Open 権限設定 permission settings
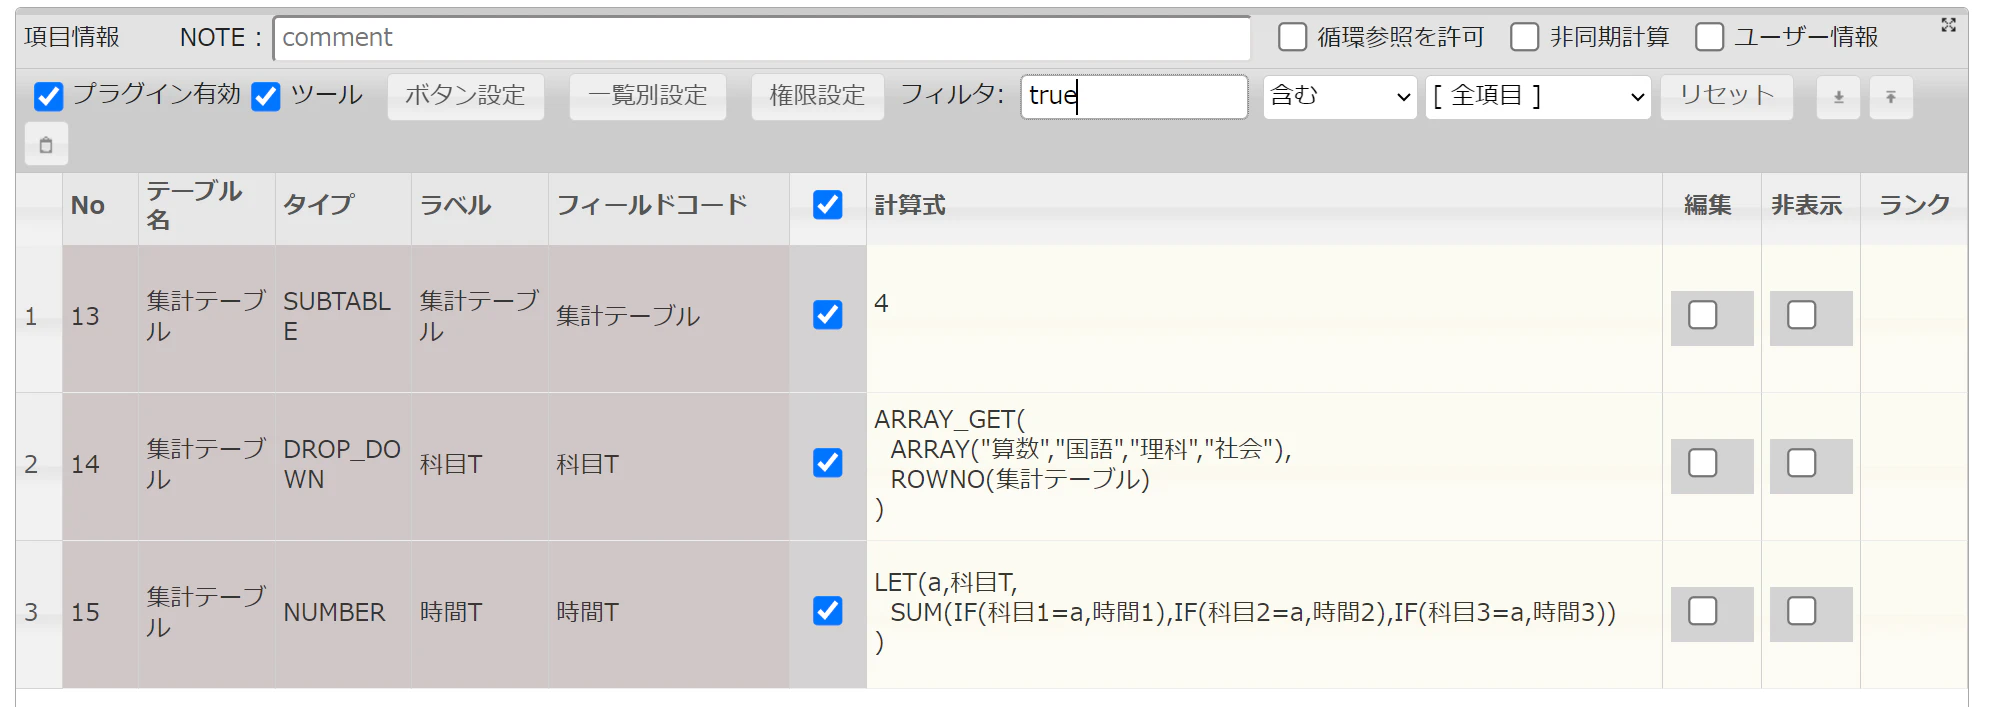This screenshot has width=1992, height=707. pos(818,97)
